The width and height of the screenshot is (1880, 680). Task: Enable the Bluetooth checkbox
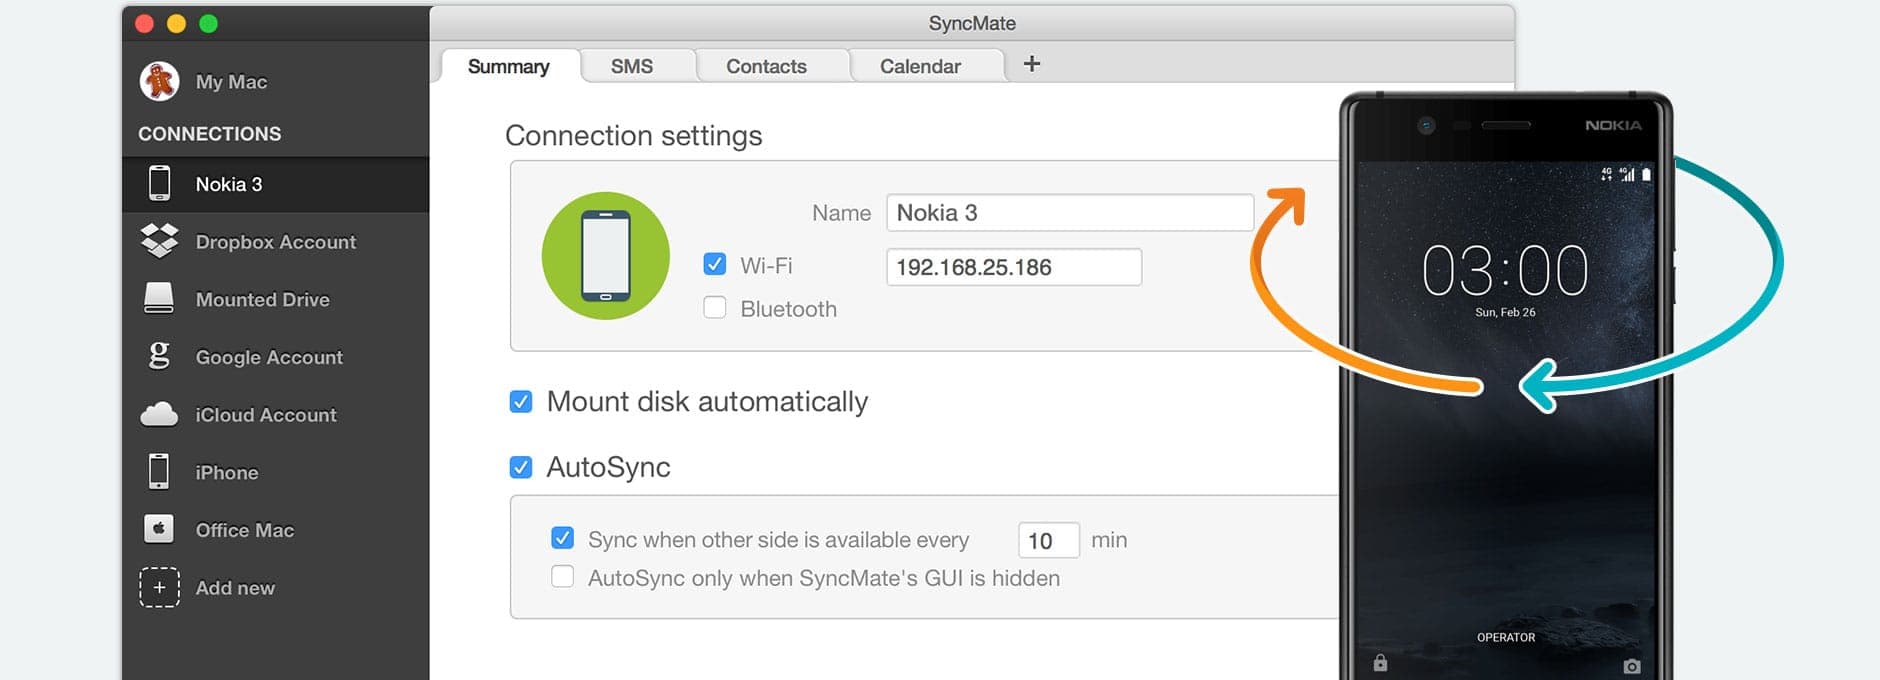tap(715, 308)
